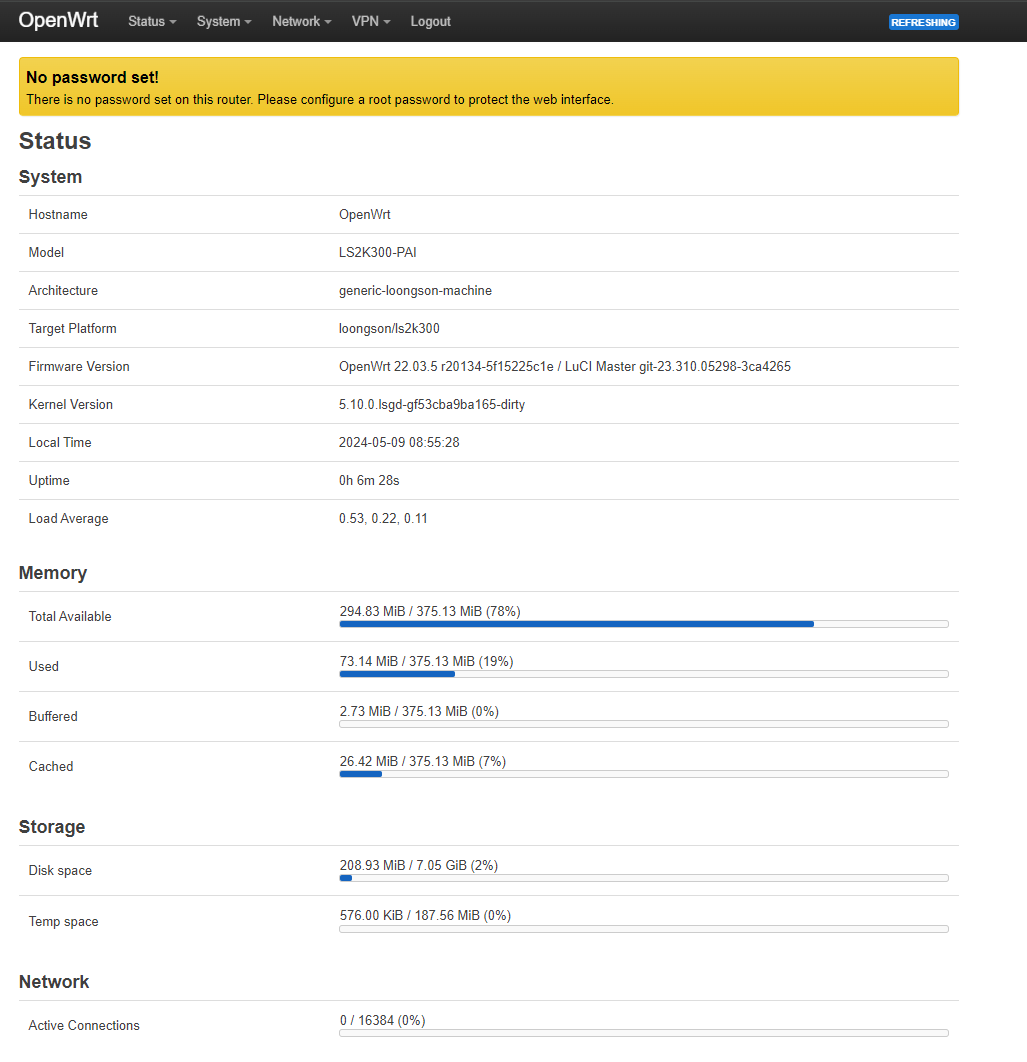Click the Disk space usage bar
Screen dimensions: 1027x1062
tap(643, 878)
